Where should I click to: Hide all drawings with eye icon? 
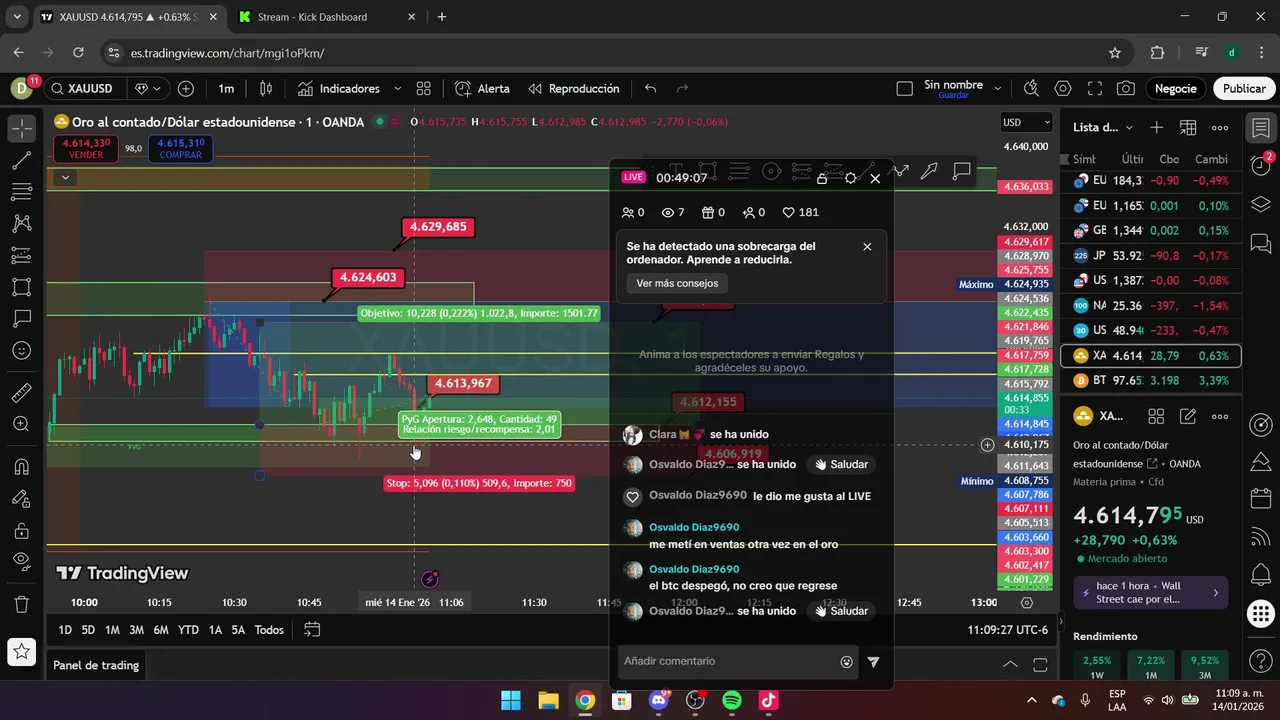click(21, 561)
